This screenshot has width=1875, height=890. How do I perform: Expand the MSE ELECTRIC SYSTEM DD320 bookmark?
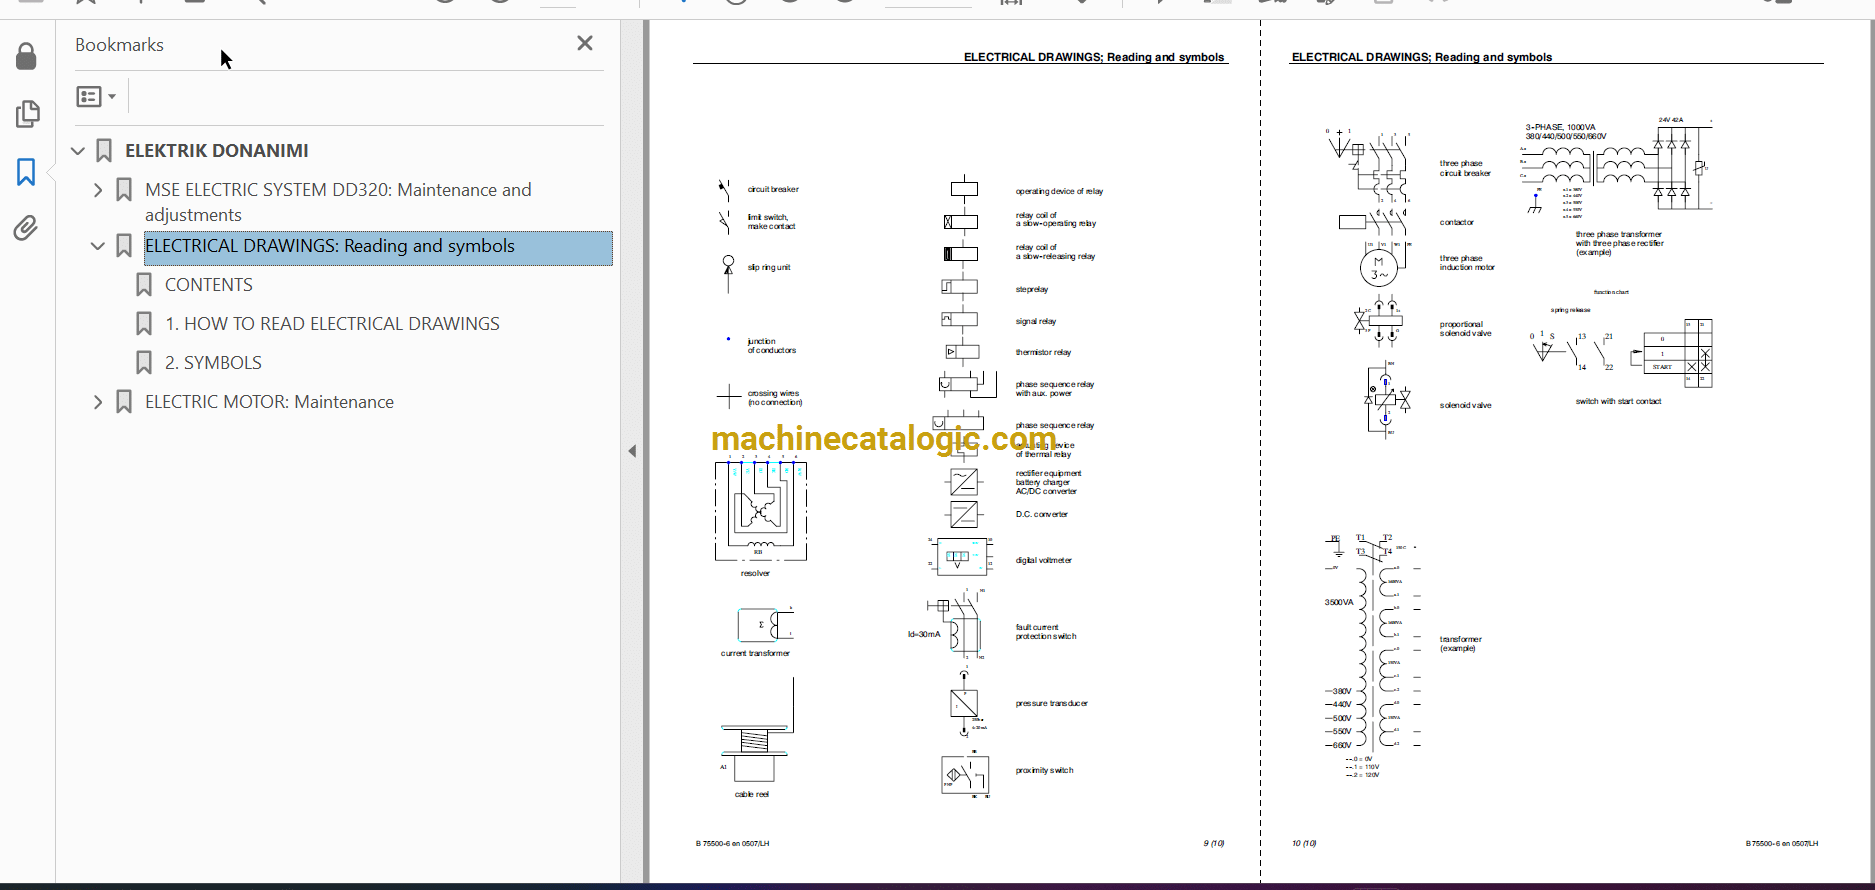coord(98,190)
